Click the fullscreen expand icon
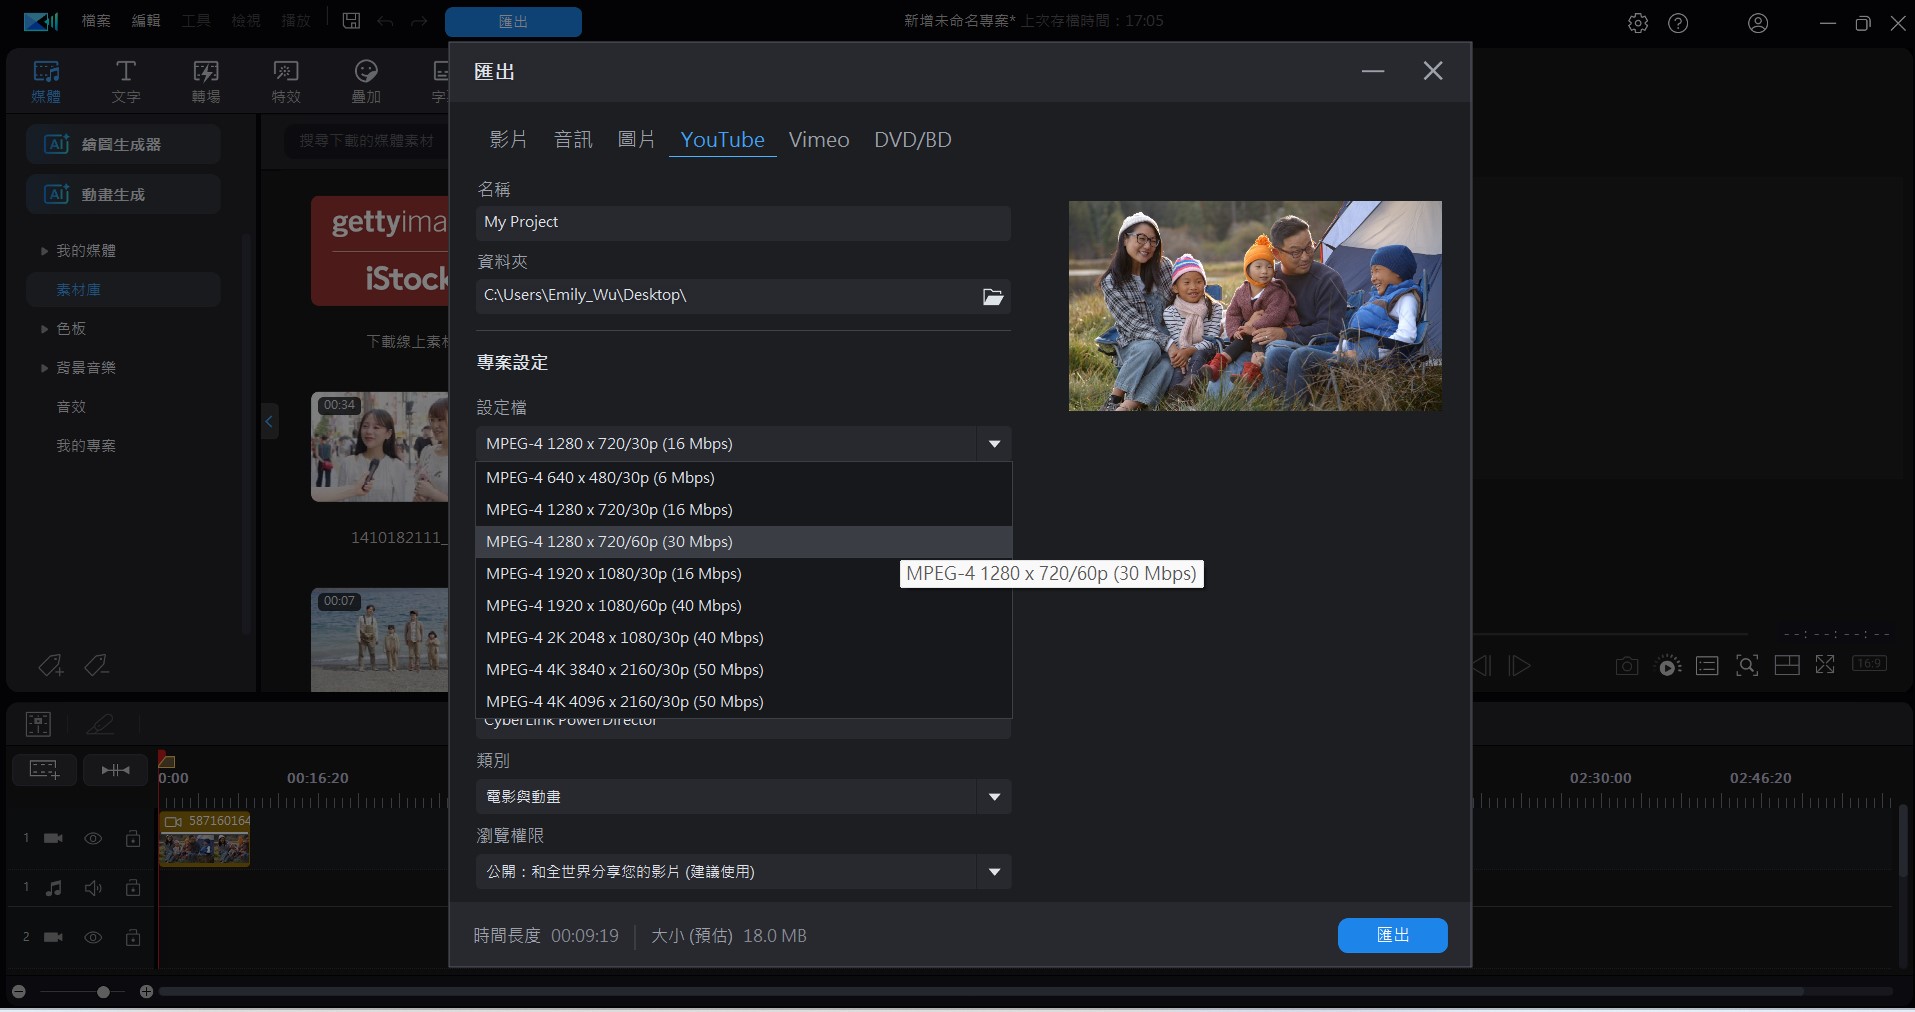This screenshot has height=1012, width=1915. tap(1825, 664)
